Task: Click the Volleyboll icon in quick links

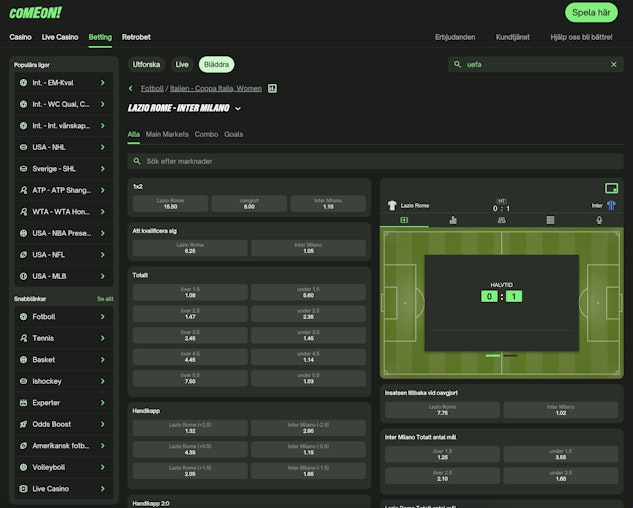Action: click(23, 467)
